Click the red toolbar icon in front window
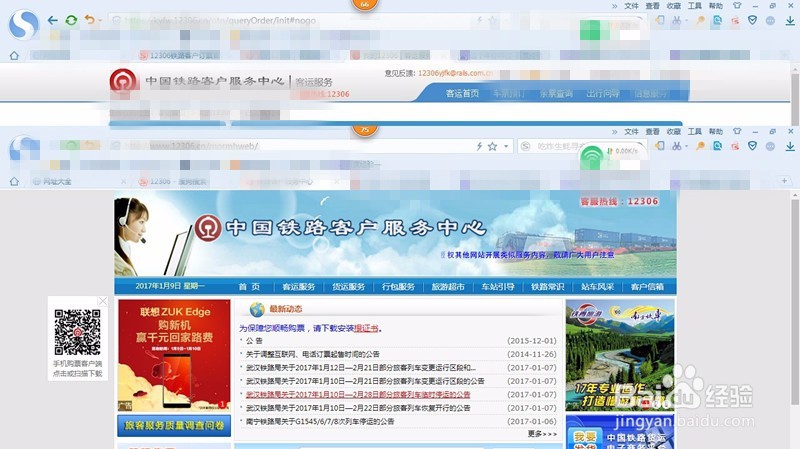Image resolution: width=800 pixels, height=449 pixels. pos(735,146)
